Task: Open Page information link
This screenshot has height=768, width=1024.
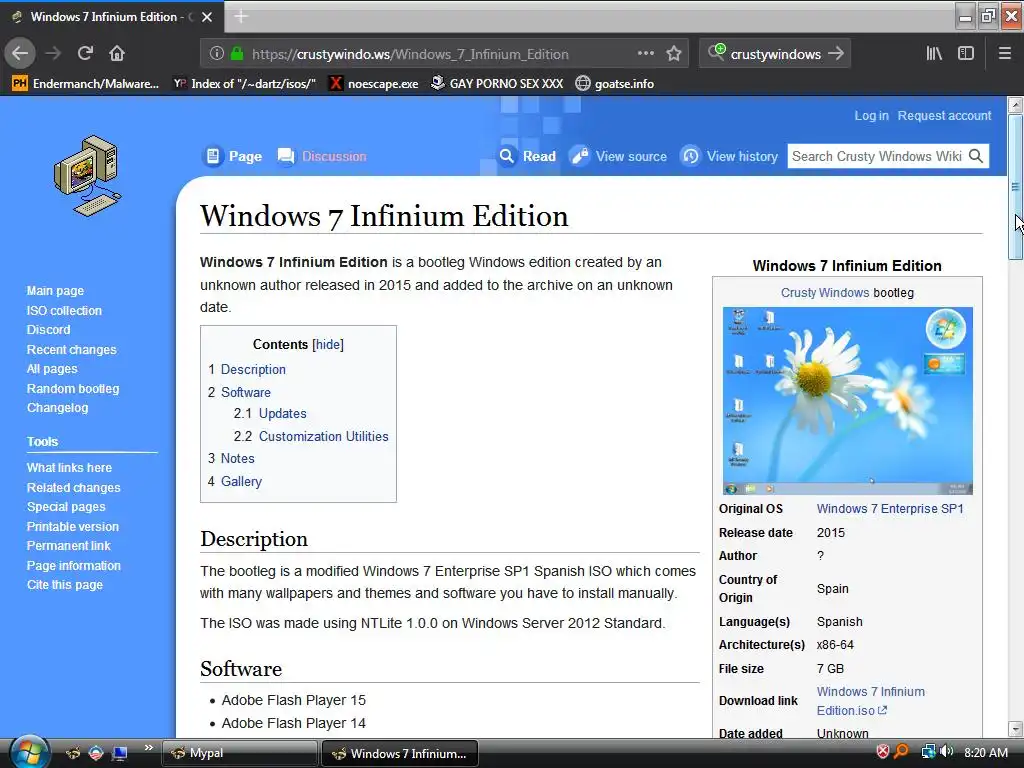Action: pos(73,566)
